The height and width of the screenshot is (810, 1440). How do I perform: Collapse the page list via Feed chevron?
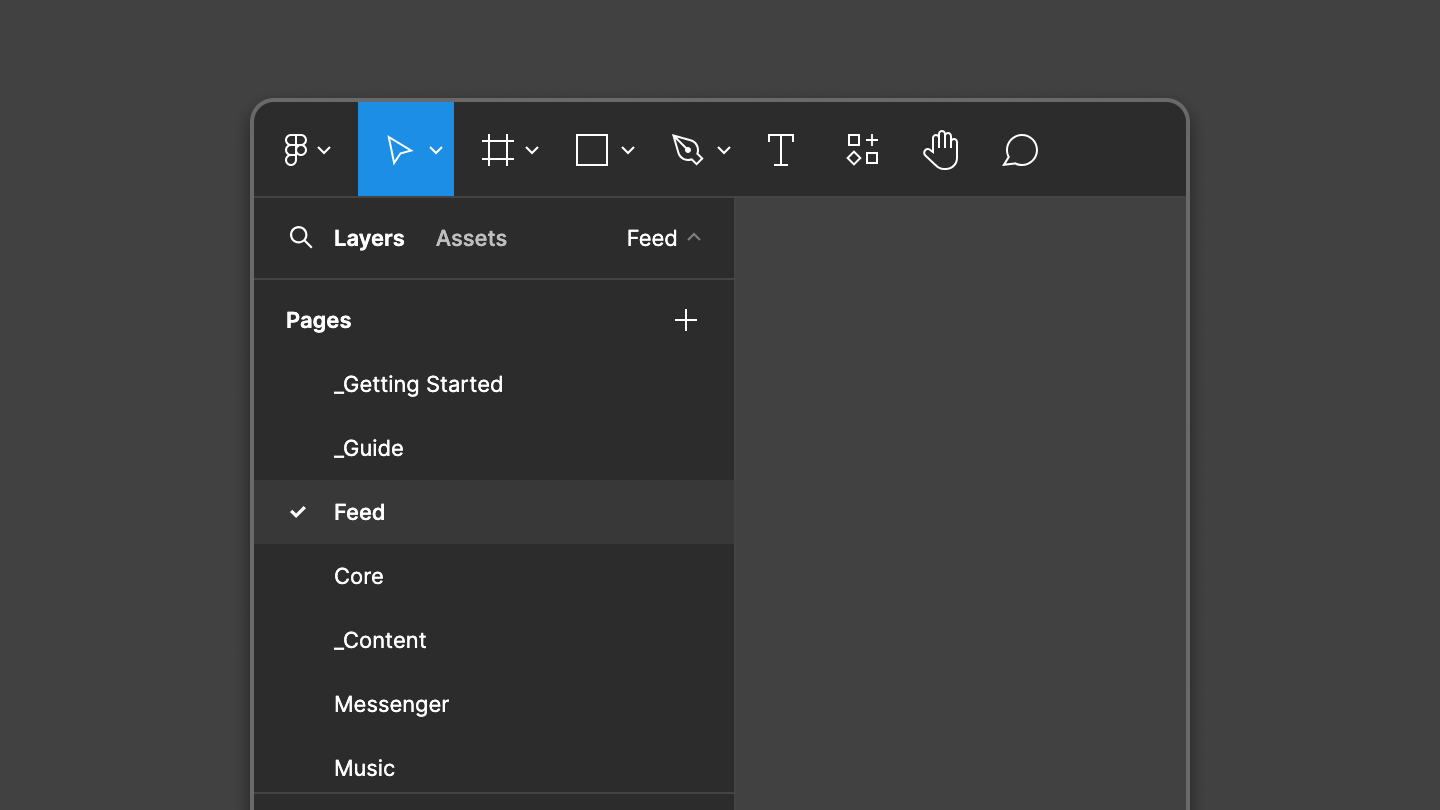[694, 237]
